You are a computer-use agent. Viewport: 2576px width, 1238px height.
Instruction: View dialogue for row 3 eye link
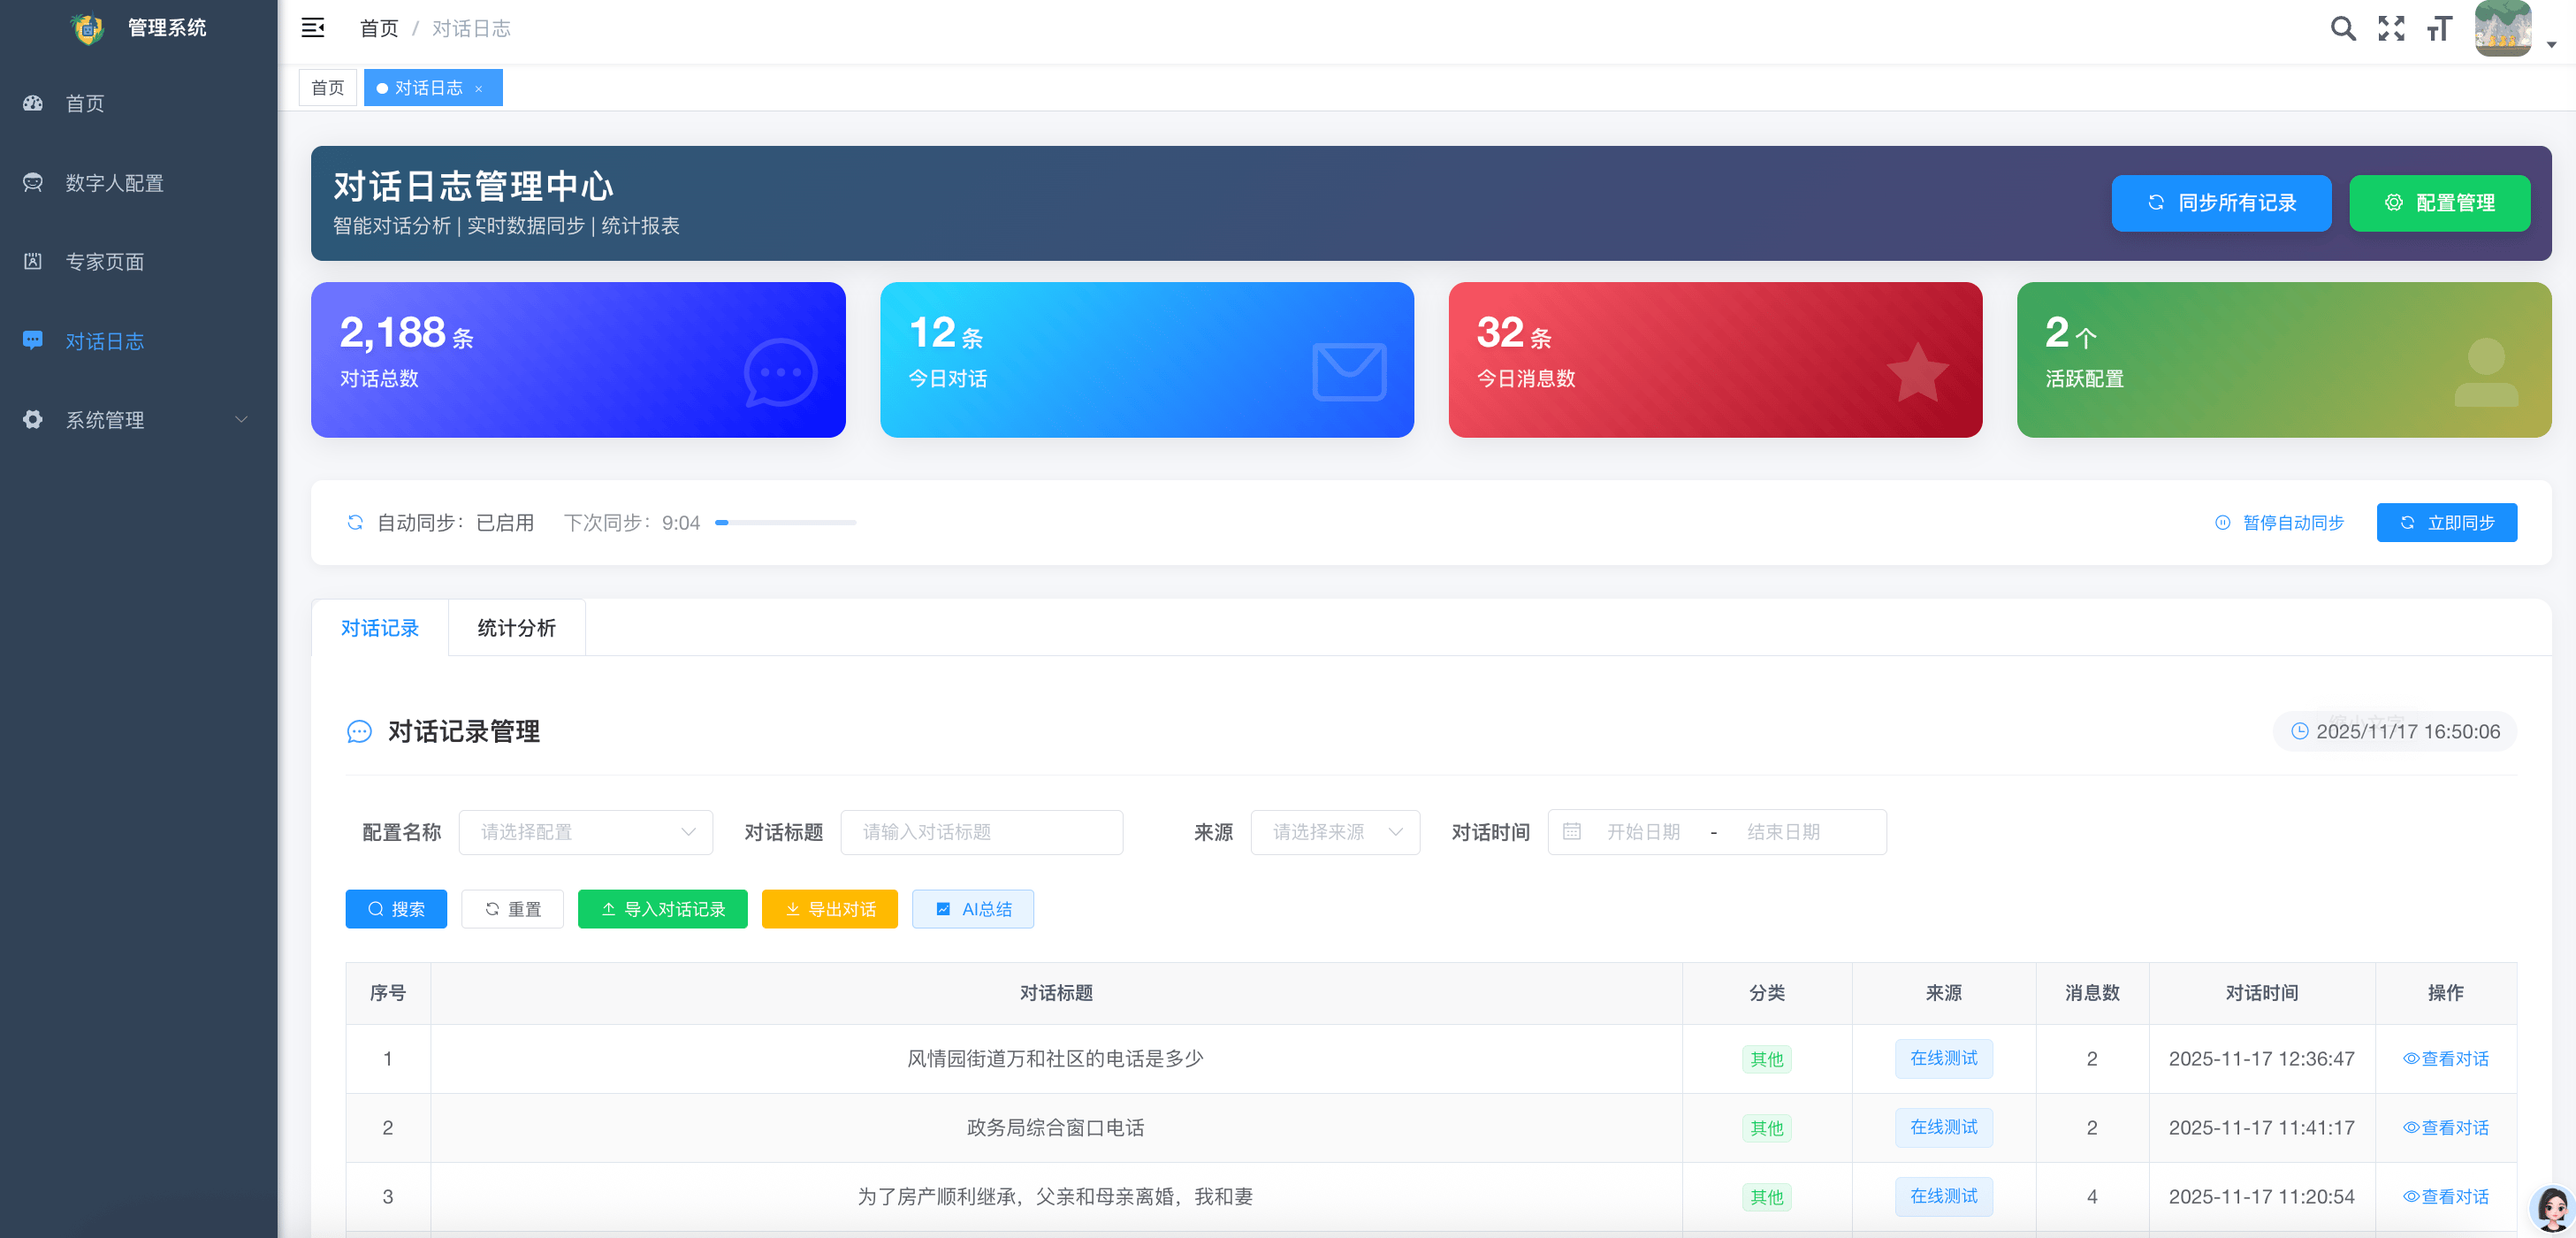click(2446, 1197)
